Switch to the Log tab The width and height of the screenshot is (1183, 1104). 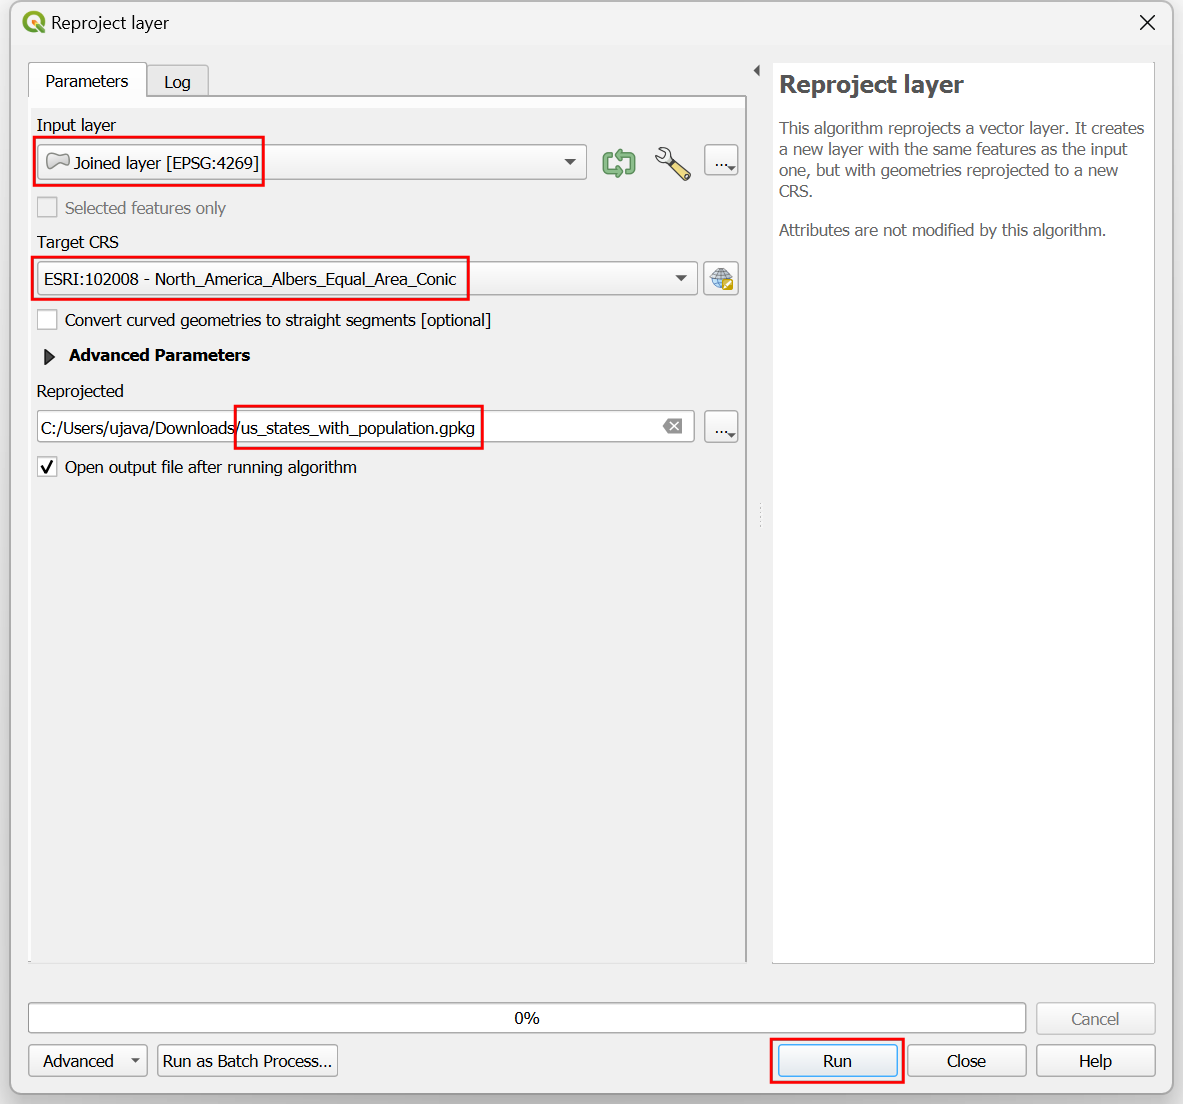pos(177,82)
